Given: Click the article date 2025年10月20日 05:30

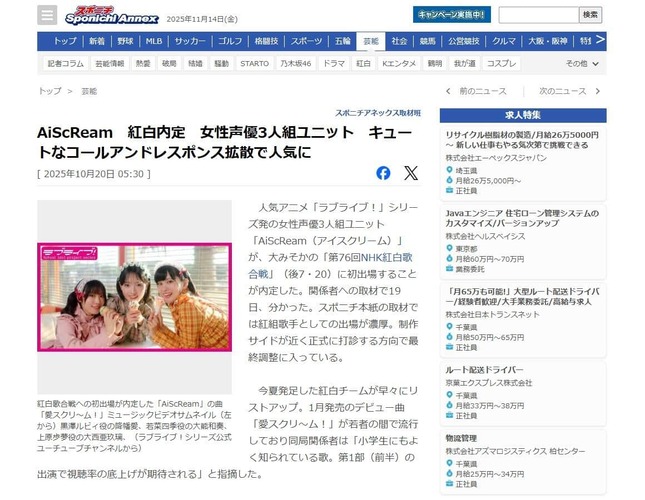Looking at the screenshot, I should 94,174.
